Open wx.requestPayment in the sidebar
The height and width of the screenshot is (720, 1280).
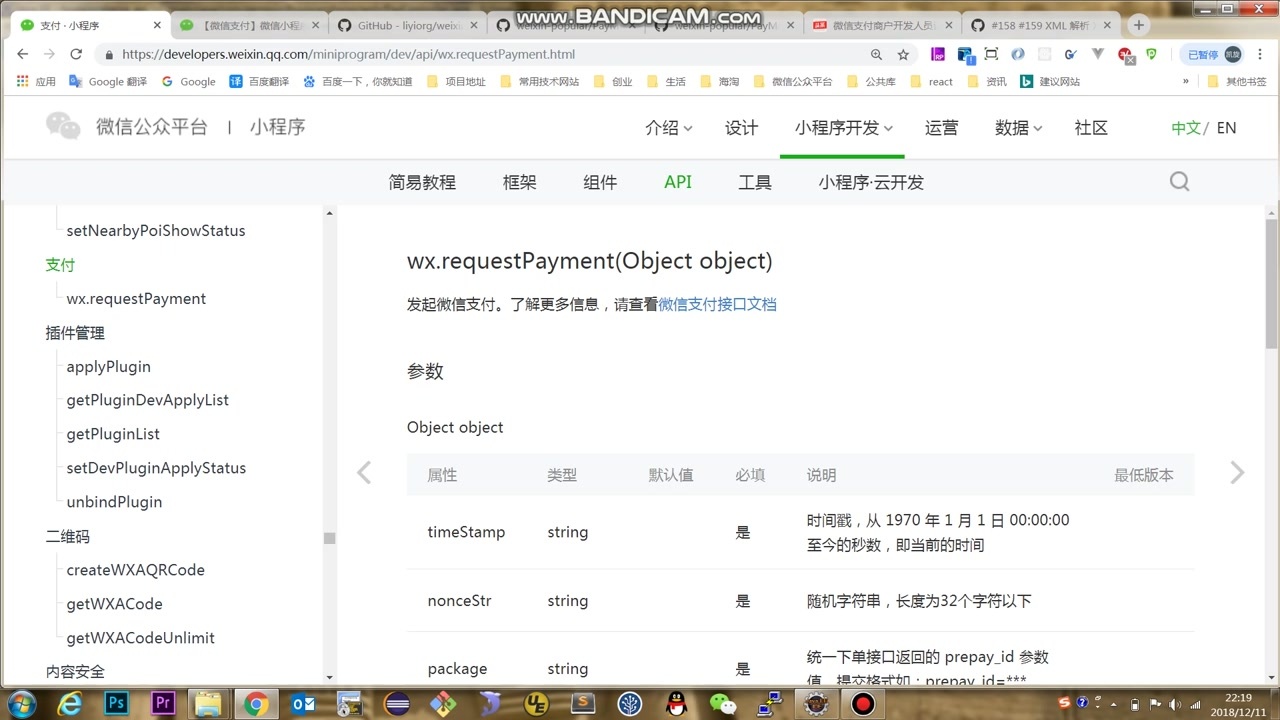tap(136, 298)
